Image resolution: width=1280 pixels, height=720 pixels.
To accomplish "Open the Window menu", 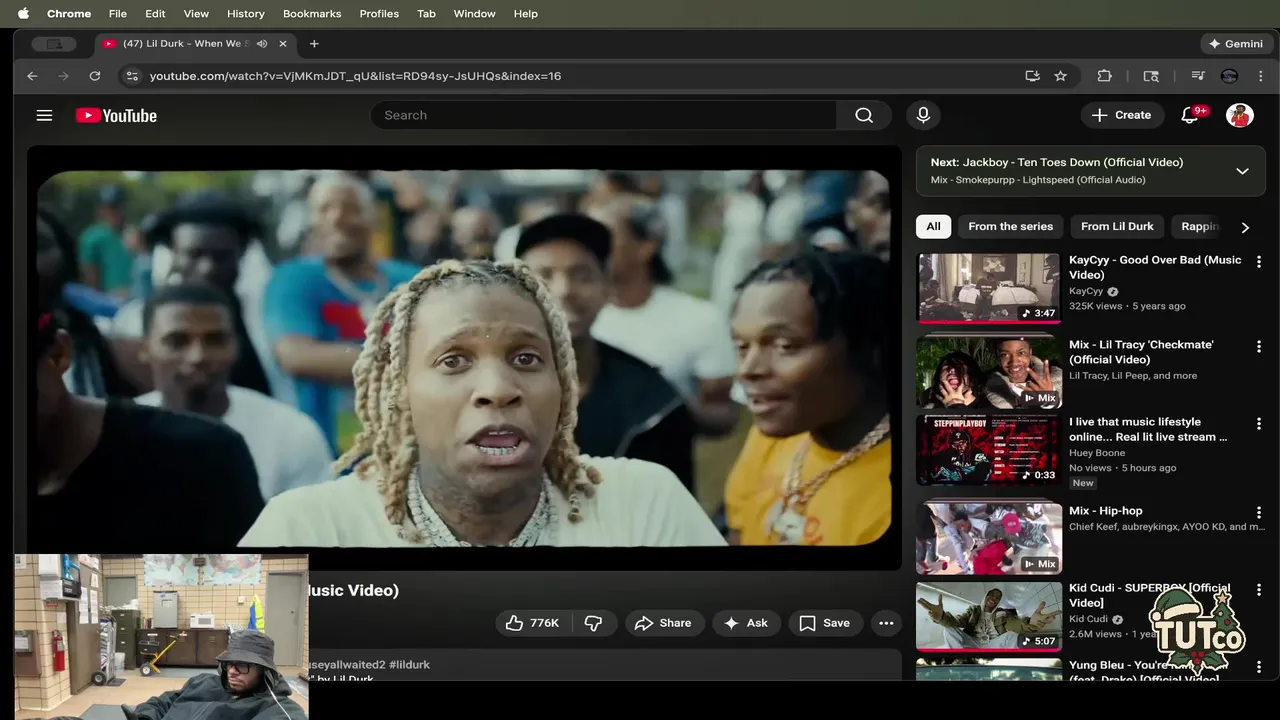I will tap(474, 14).
